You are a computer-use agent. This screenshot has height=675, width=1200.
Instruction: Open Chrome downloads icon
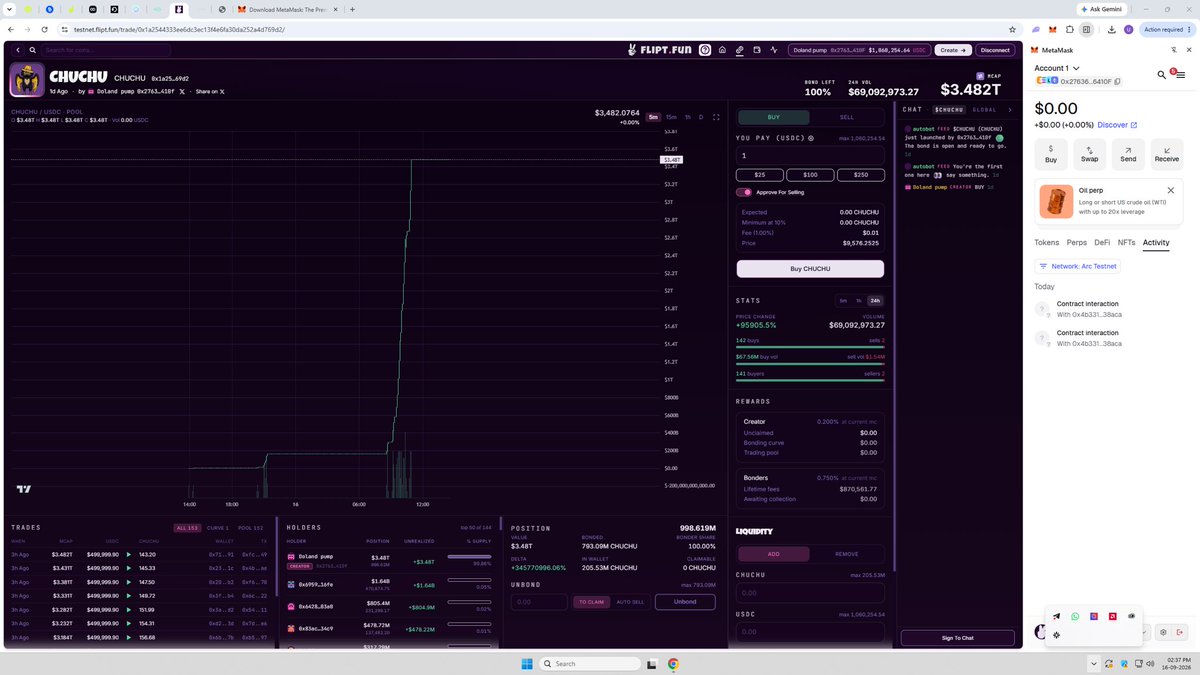coord(1112,29)
